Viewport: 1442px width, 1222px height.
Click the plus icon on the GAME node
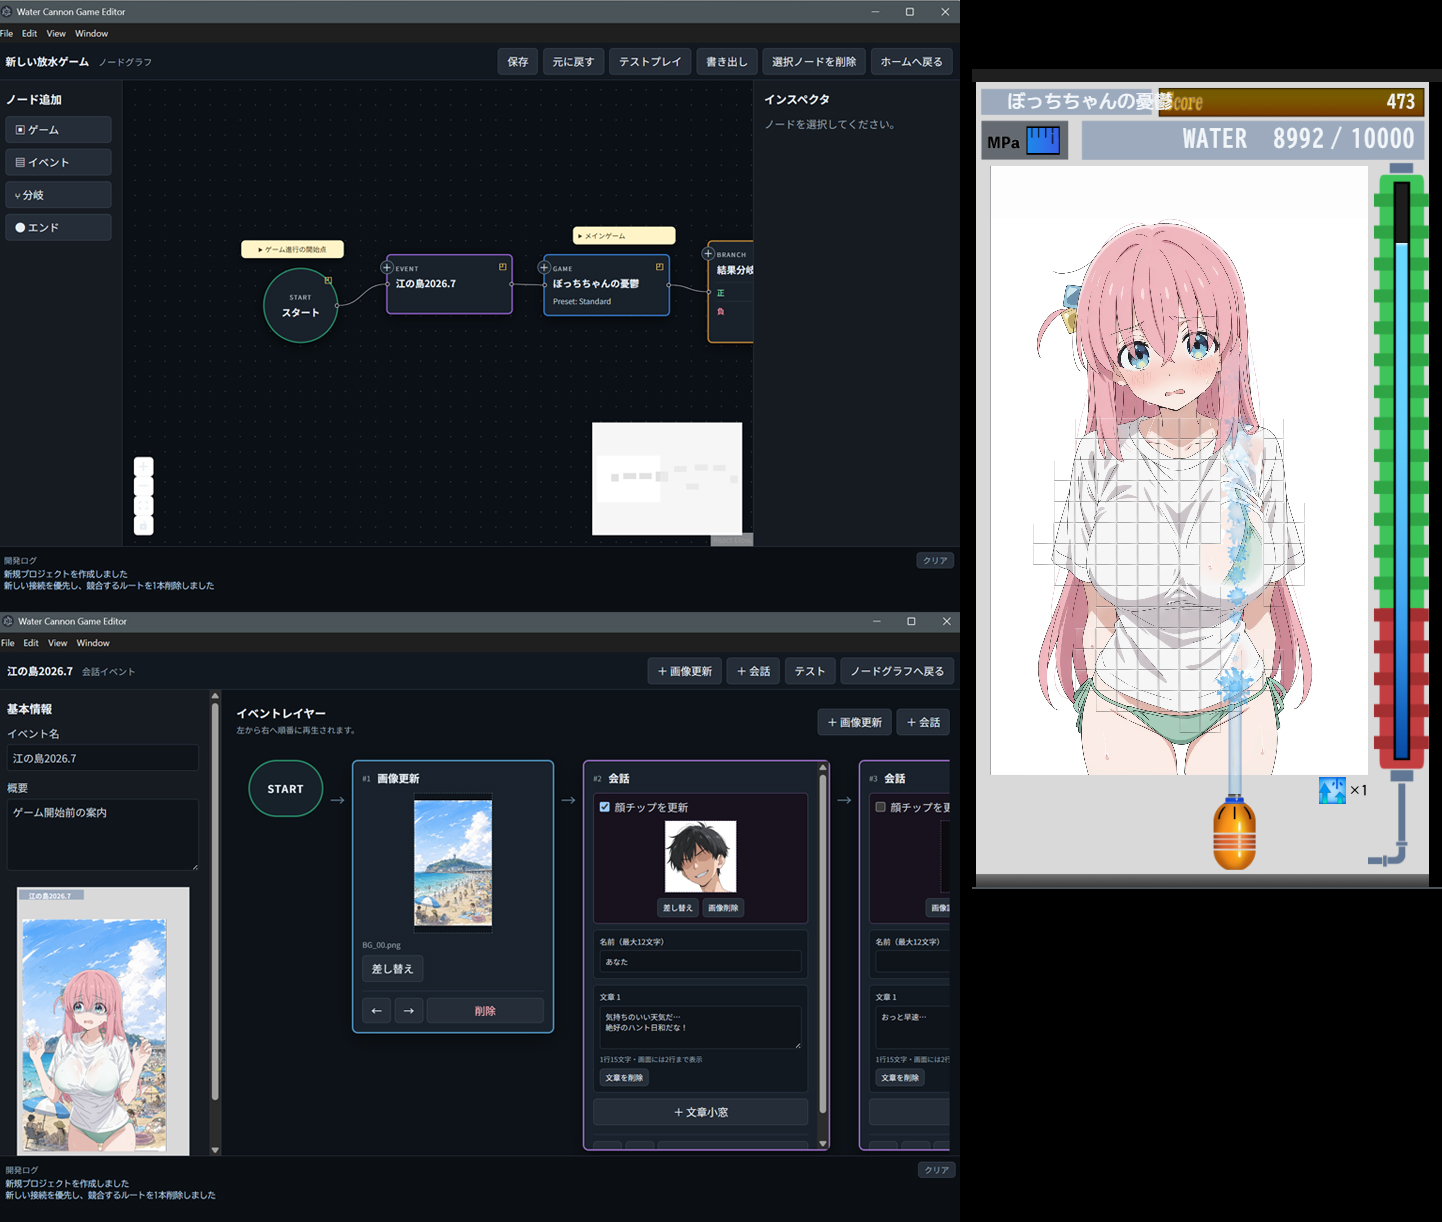[544, 268]
